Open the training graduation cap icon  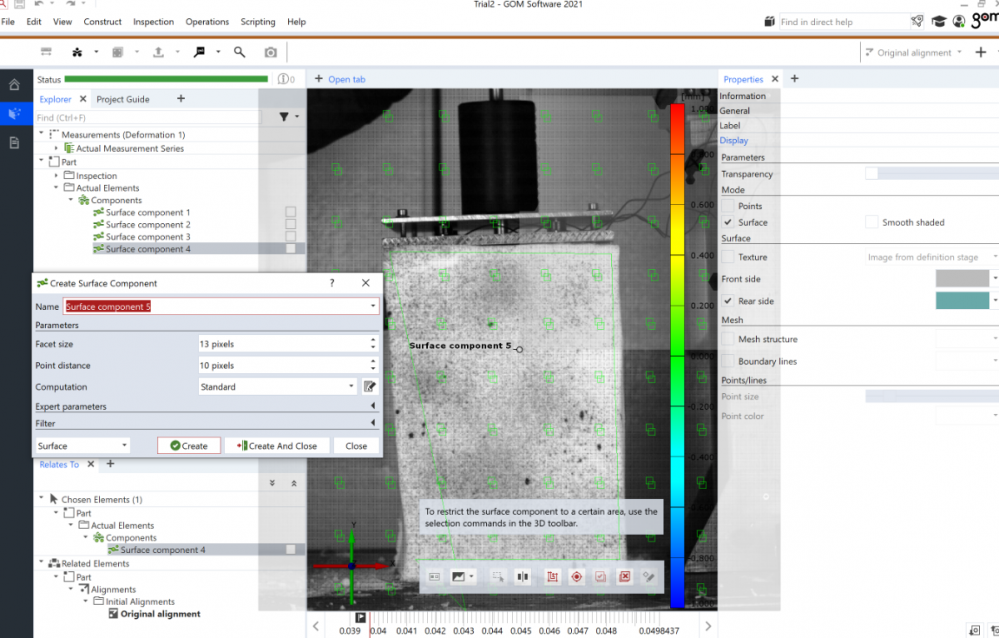pos(939,21)
